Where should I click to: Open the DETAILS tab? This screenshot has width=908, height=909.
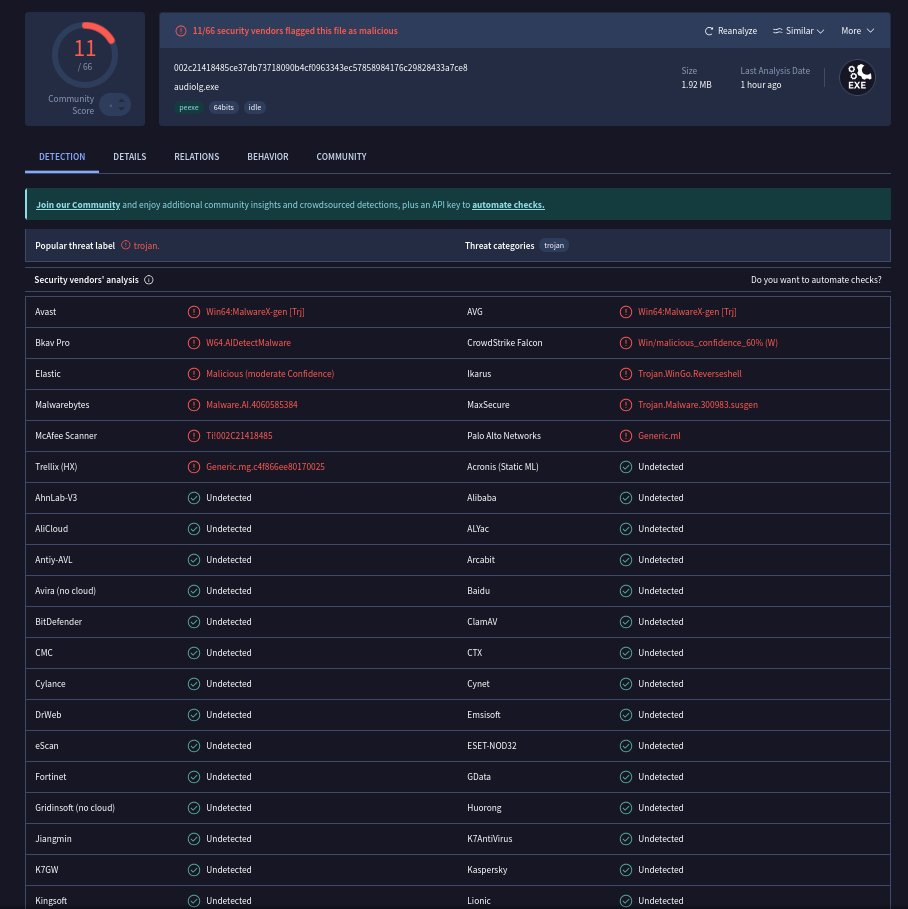pos(130,157)
